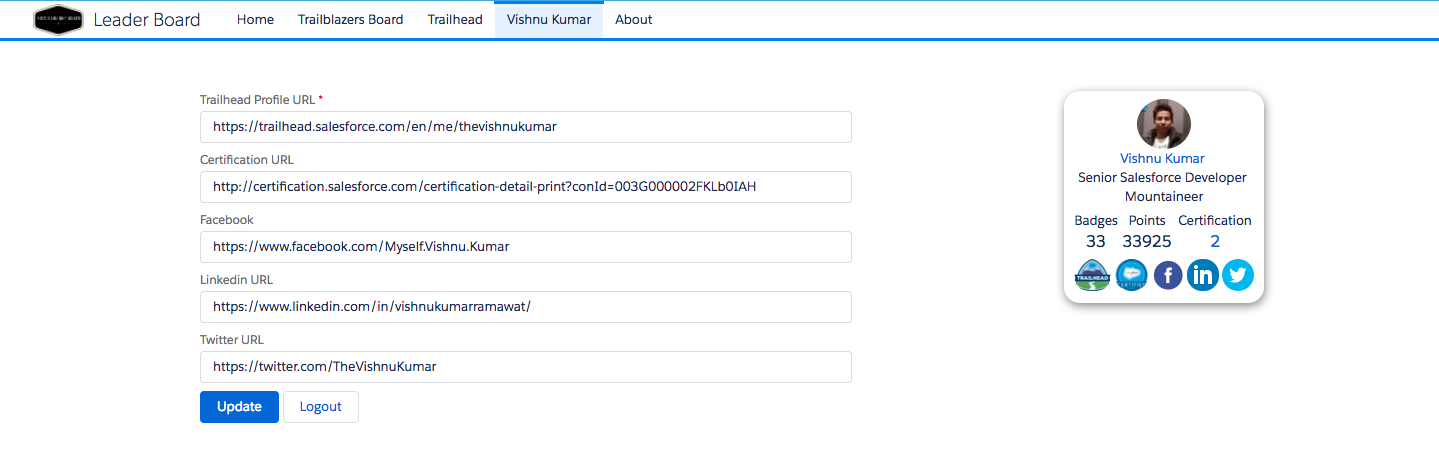Select the Facebook URL input field

click(x=525, y=247)
